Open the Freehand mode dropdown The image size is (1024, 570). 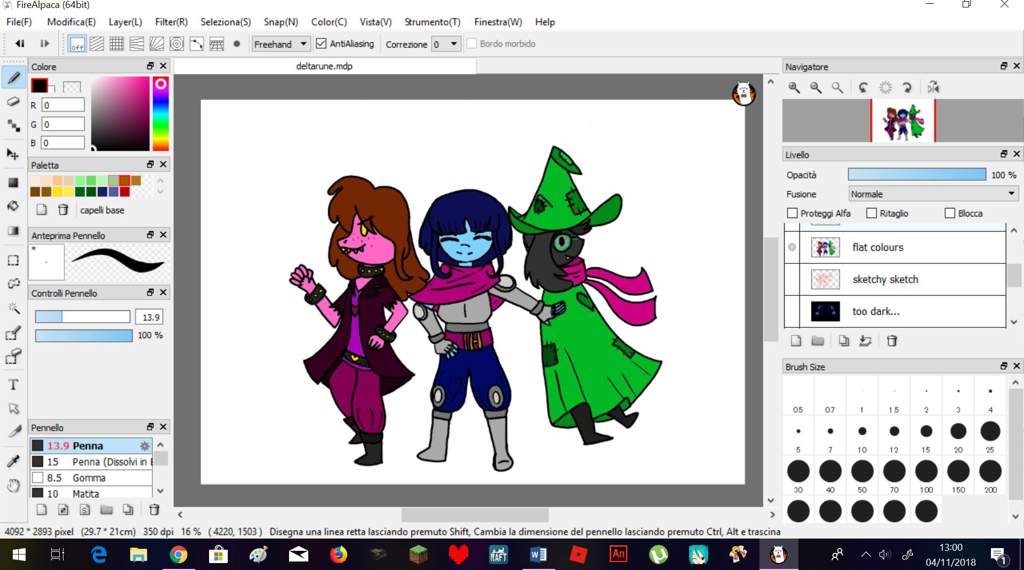pos(280,44)
